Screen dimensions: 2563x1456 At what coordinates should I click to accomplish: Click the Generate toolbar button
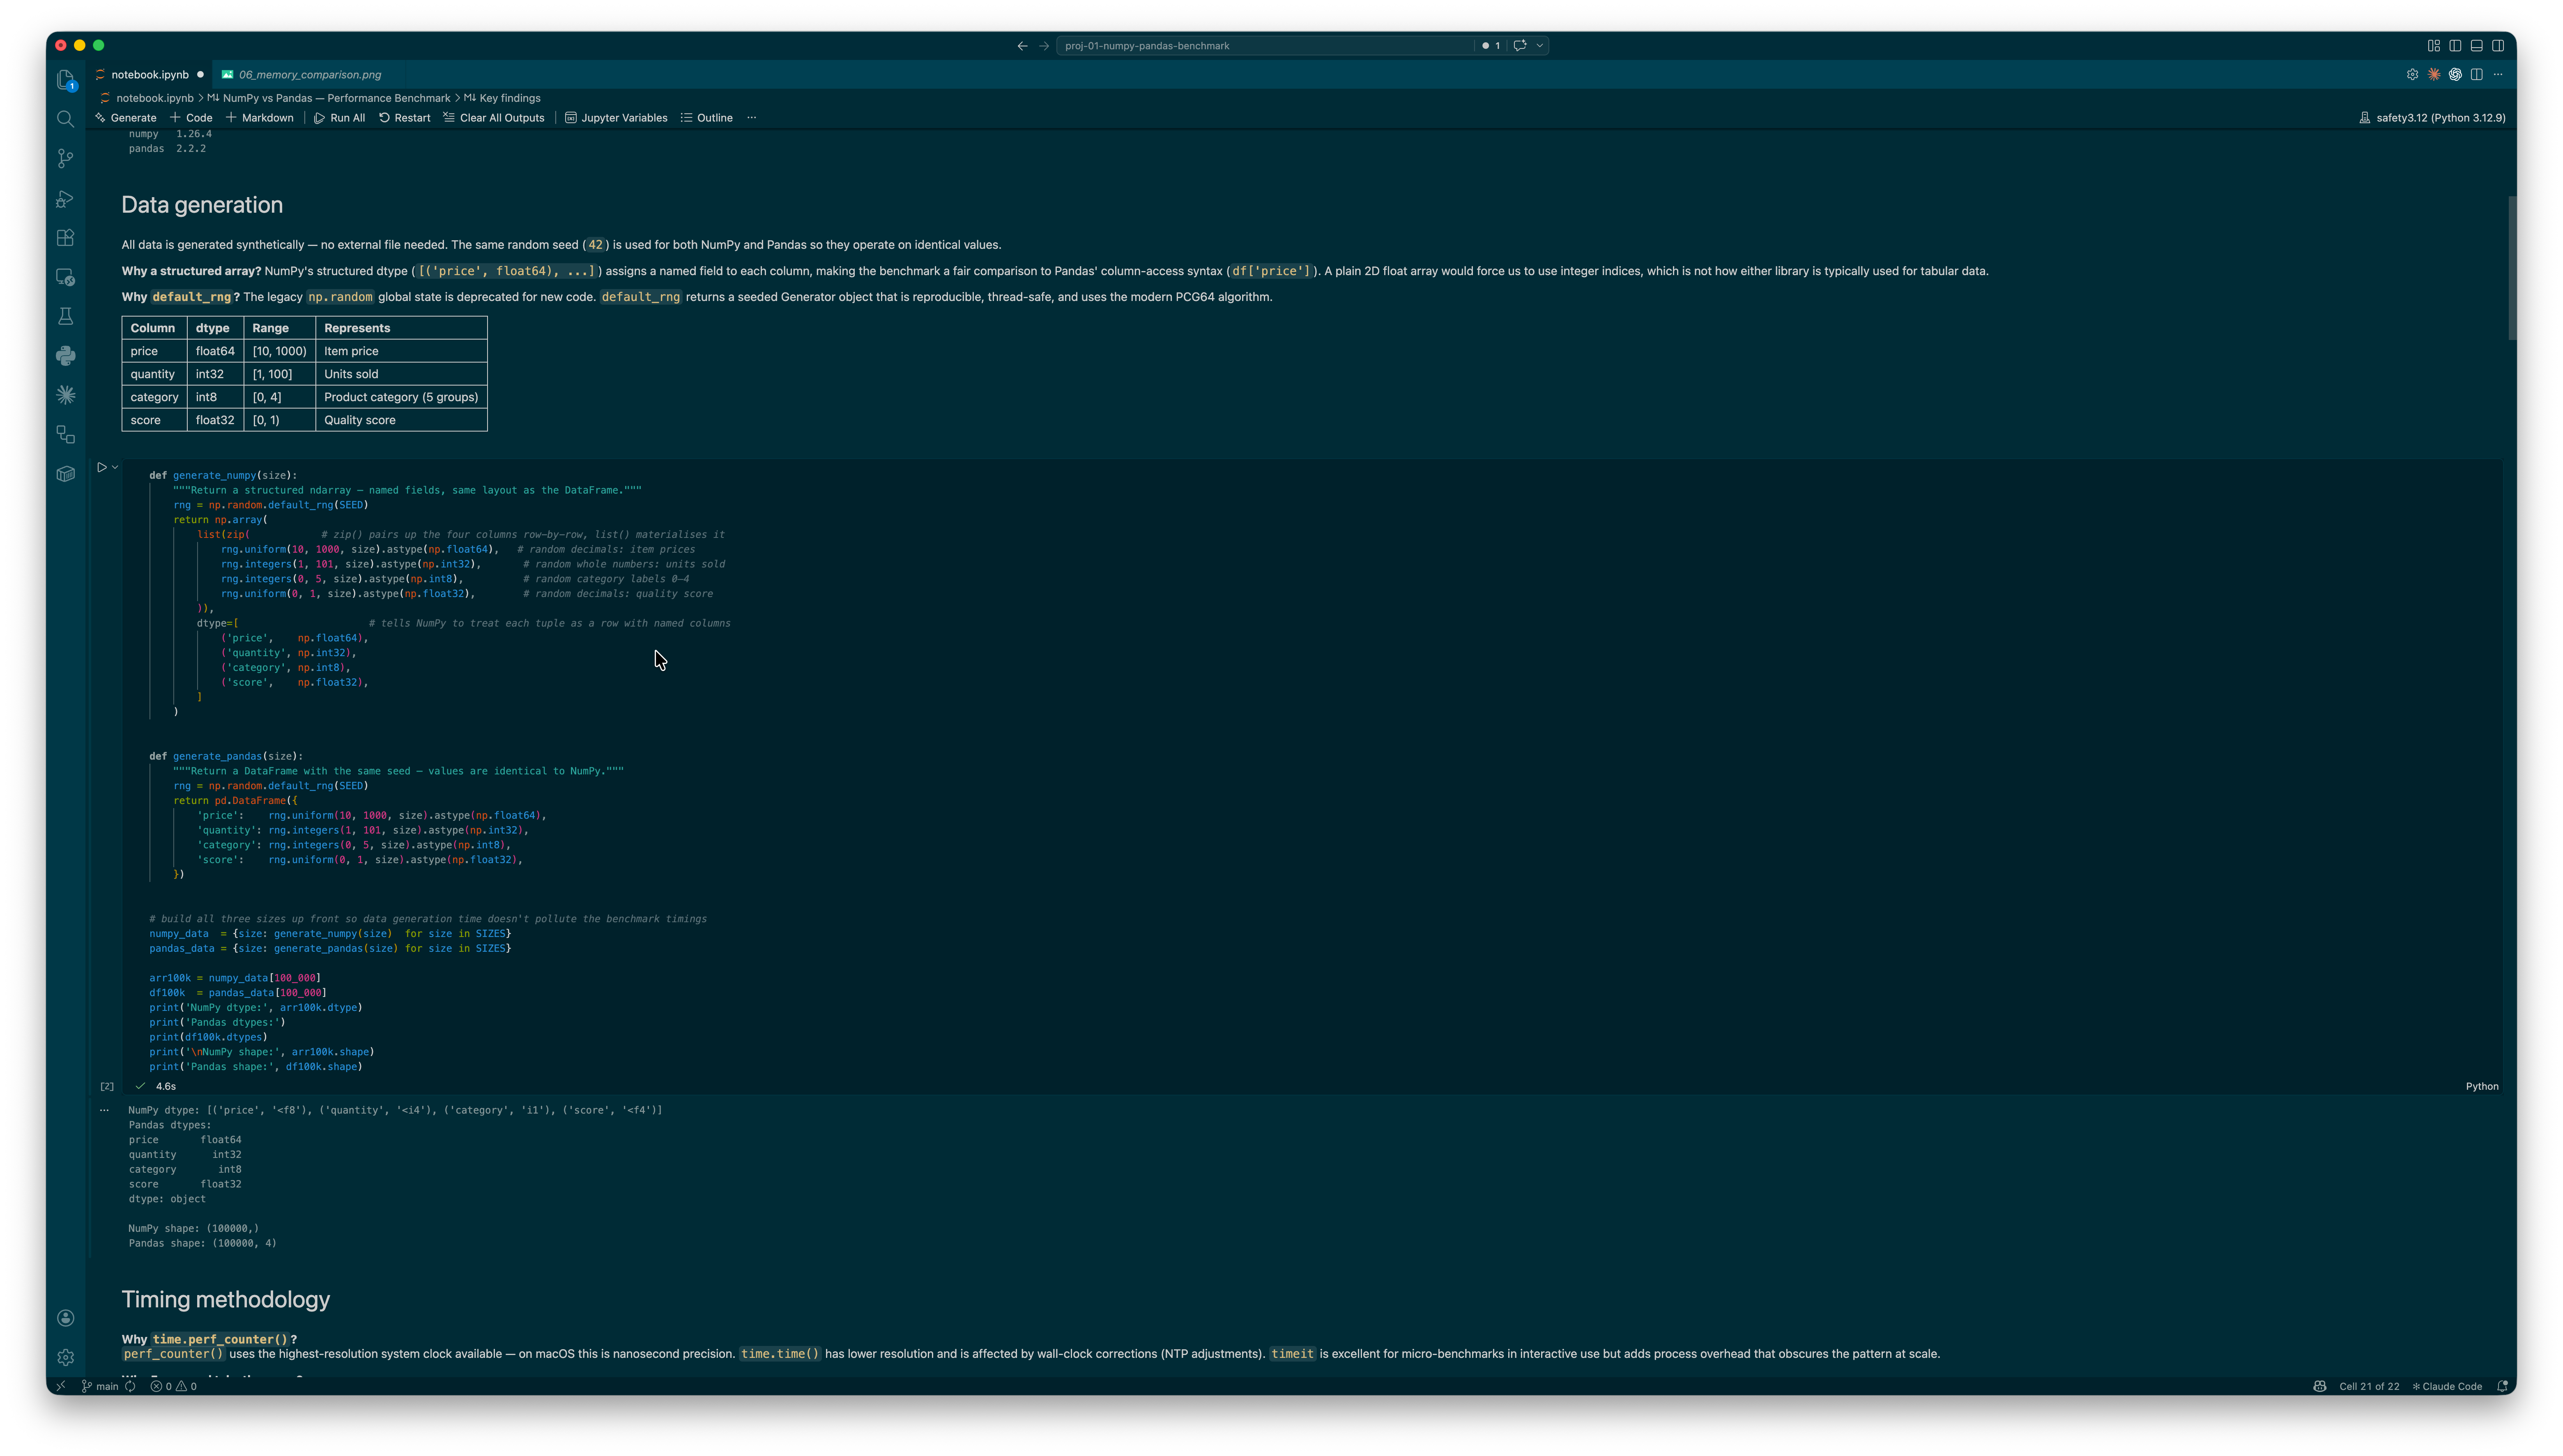pyautogui.click(x=126, y=118)
